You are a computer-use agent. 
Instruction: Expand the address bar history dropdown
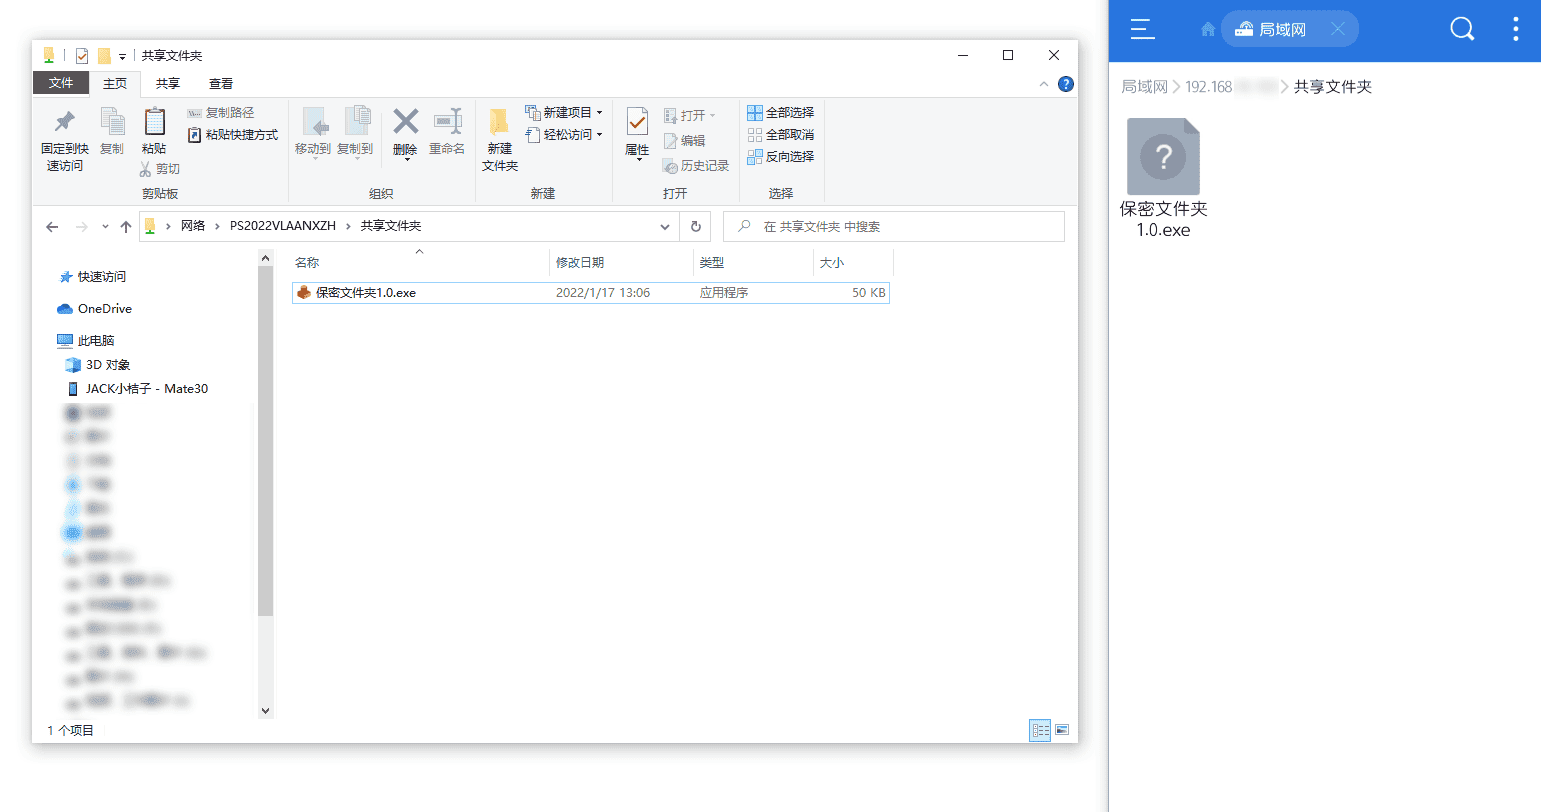[665, 227]
